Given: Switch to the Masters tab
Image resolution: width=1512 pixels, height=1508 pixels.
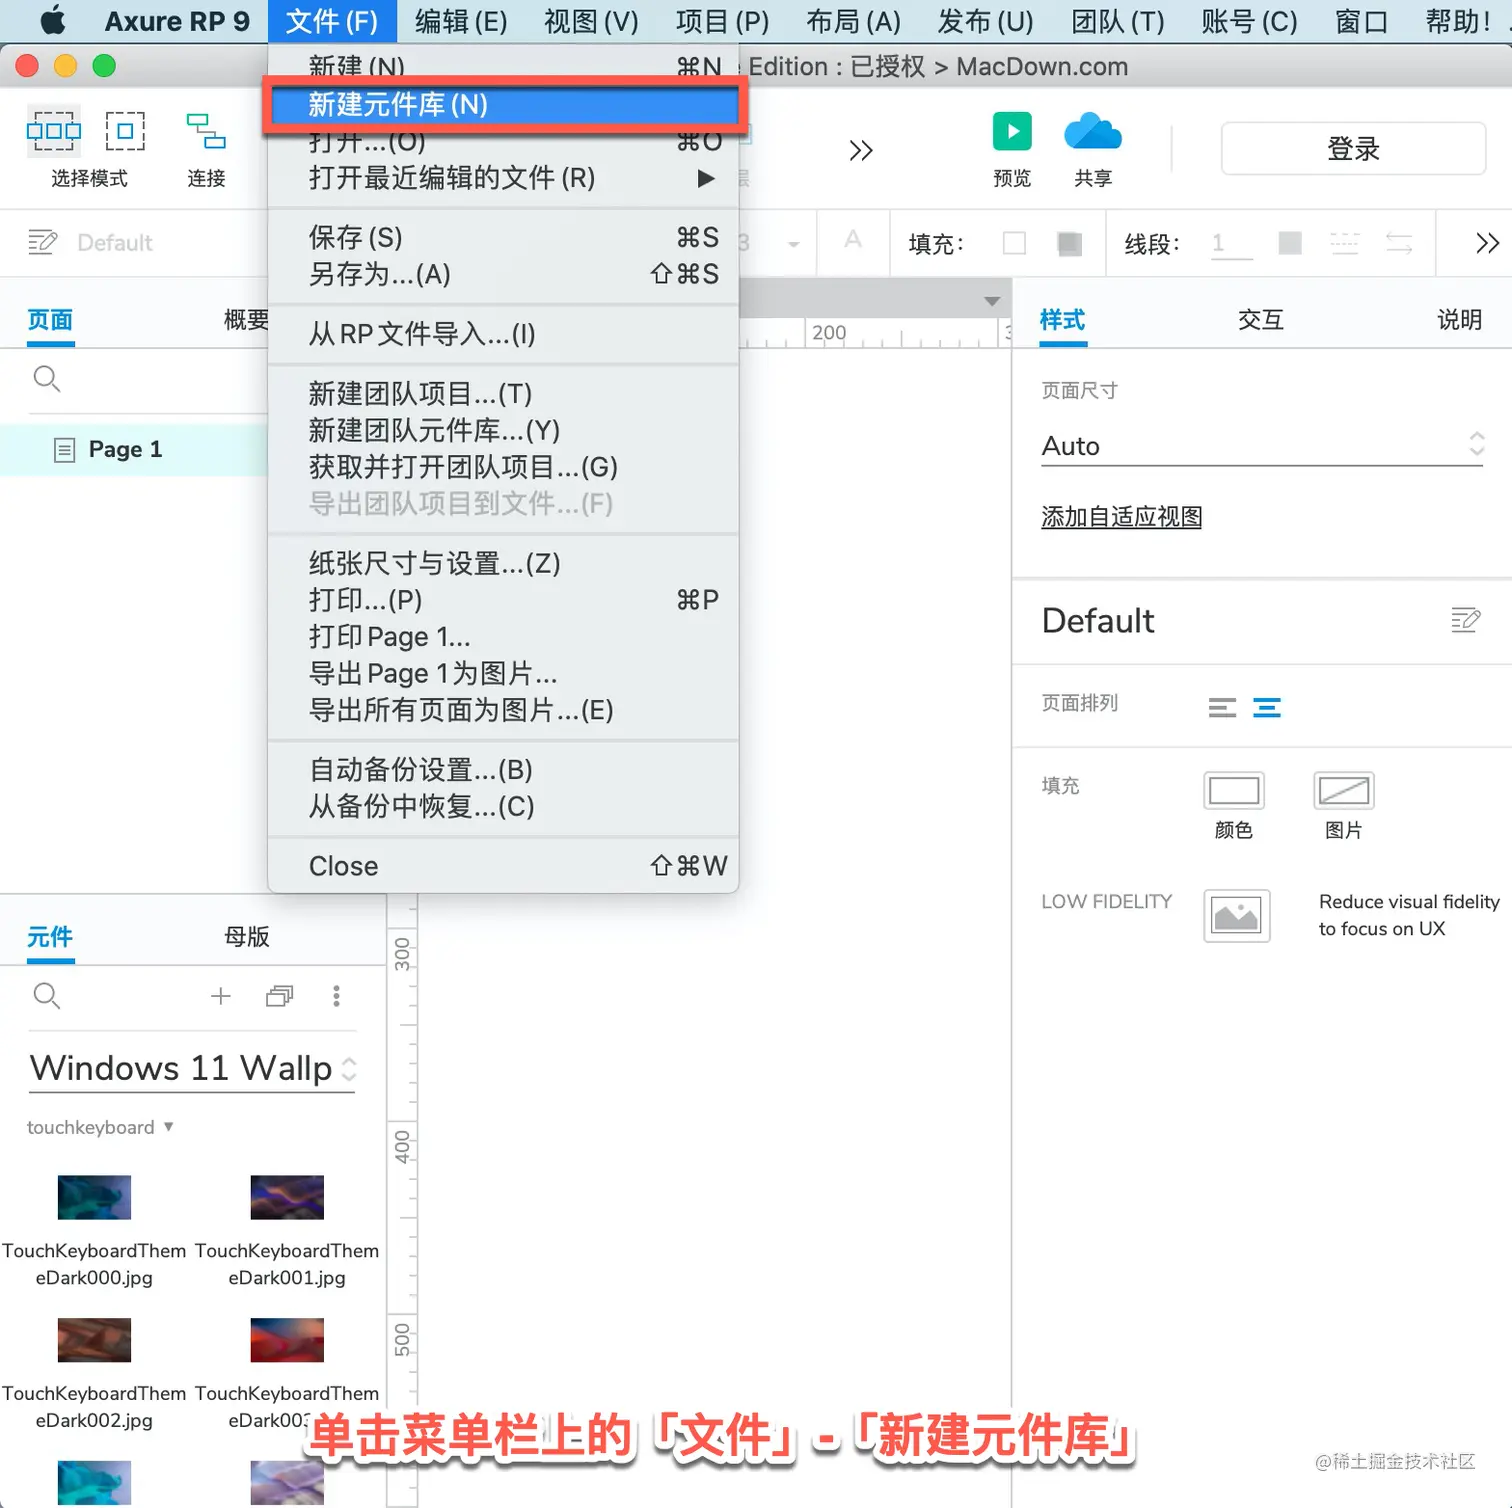Looking at the screenshot, I should tap(247, 937).
